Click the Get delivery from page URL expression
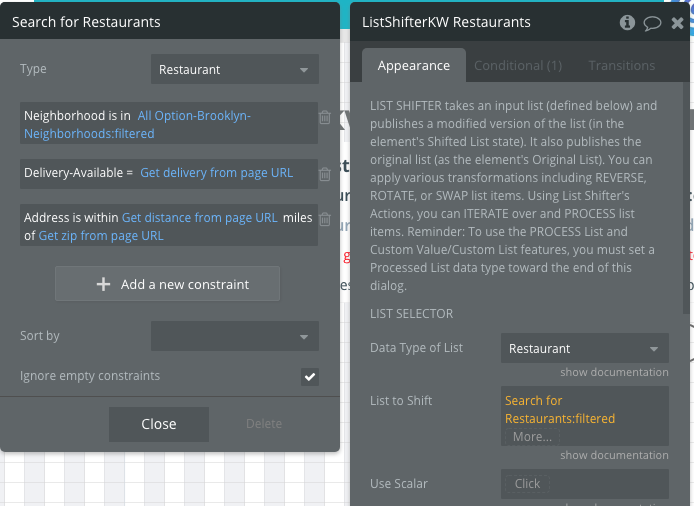Viewport: 694px width, 506px height. click(217, 173)
